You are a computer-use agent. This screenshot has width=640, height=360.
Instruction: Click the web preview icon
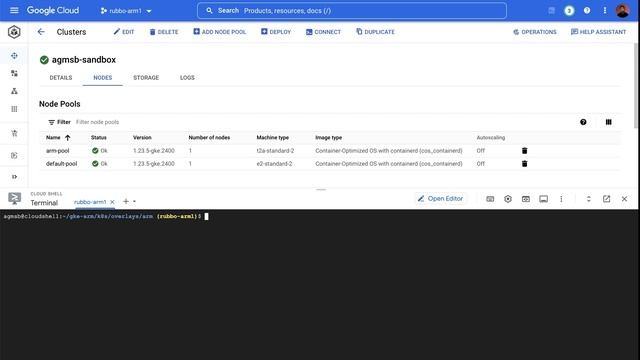coord(526,199)
